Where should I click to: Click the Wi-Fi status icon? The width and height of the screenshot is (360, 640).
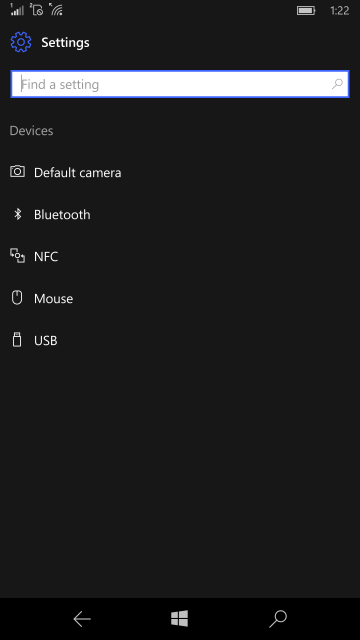56,9
